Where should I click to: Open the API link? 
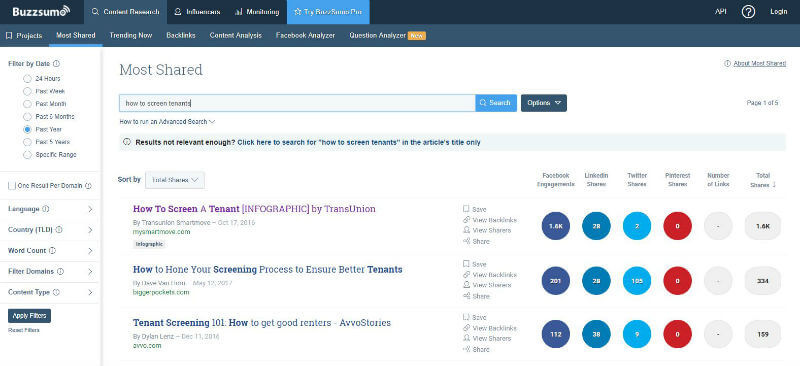click(x=720, y=12)
